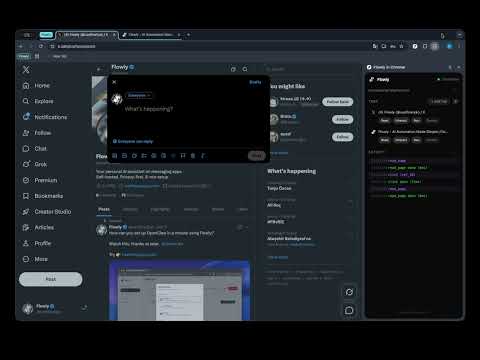Open the video thumbnail in the Flowly post
Image resolution: width=480 pixels, height=360 pixels.
(179, 291)
